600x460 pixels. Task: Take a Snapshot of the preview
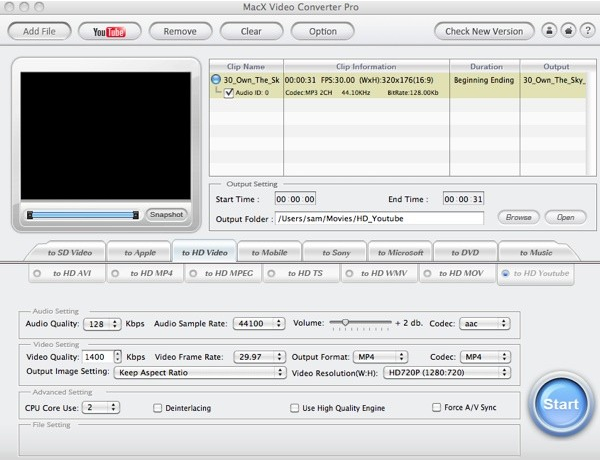tap(166, 215)
